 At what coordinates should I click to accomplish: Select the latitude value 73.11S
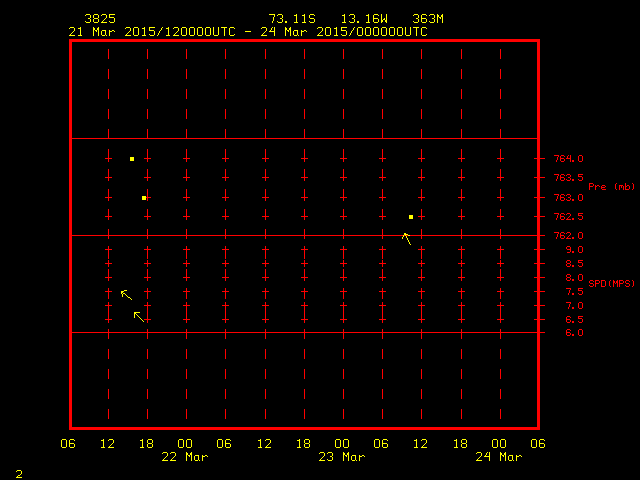tap(292, 19)
